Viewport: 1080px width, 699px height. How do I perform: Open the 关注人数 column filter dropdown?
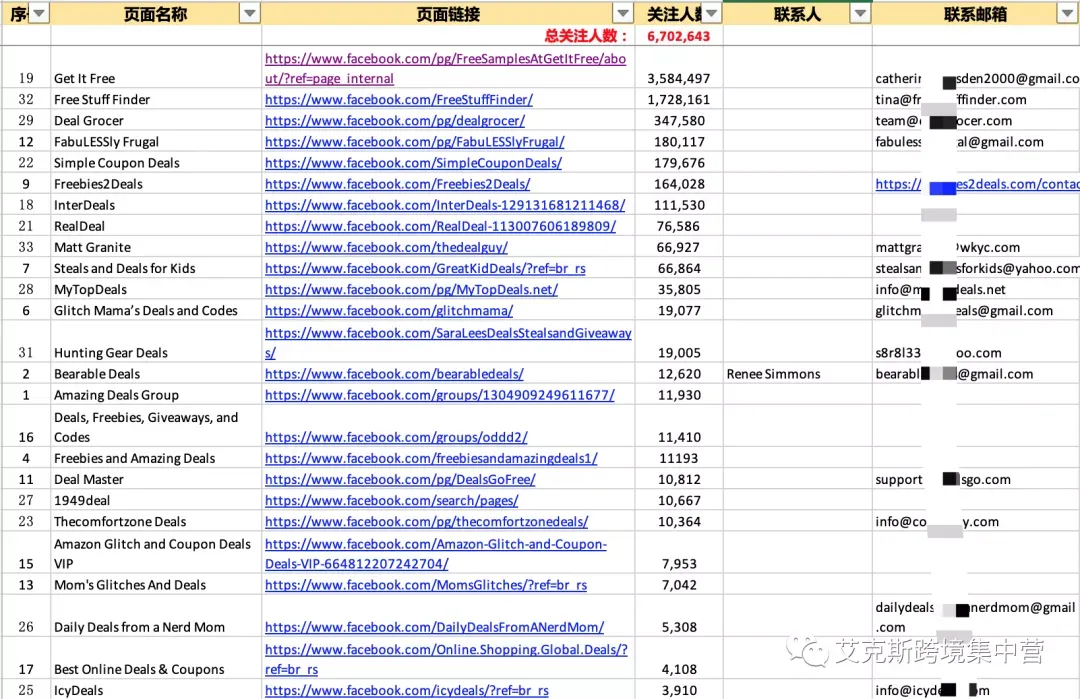click(712, 13)
